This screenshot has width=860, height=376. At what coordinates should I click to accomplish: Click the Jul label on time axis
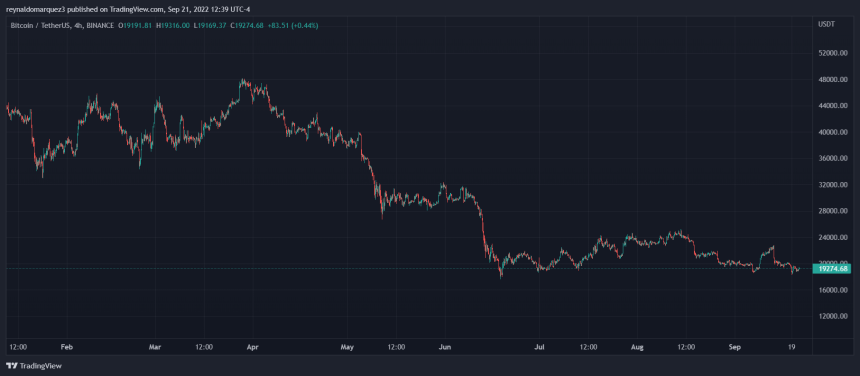(x=540, y=347)
